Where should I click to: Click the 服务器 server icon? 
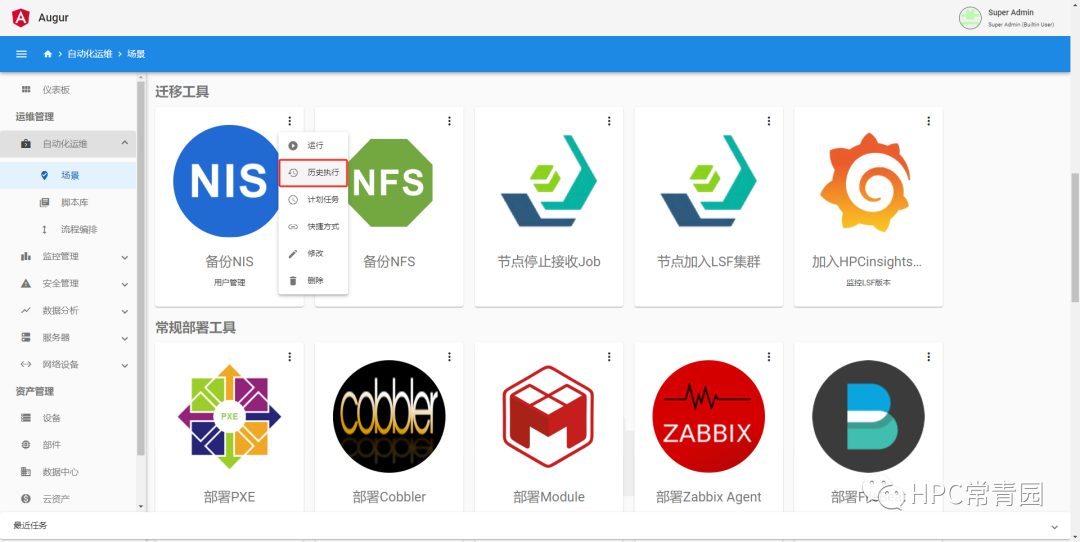(26, 337)
